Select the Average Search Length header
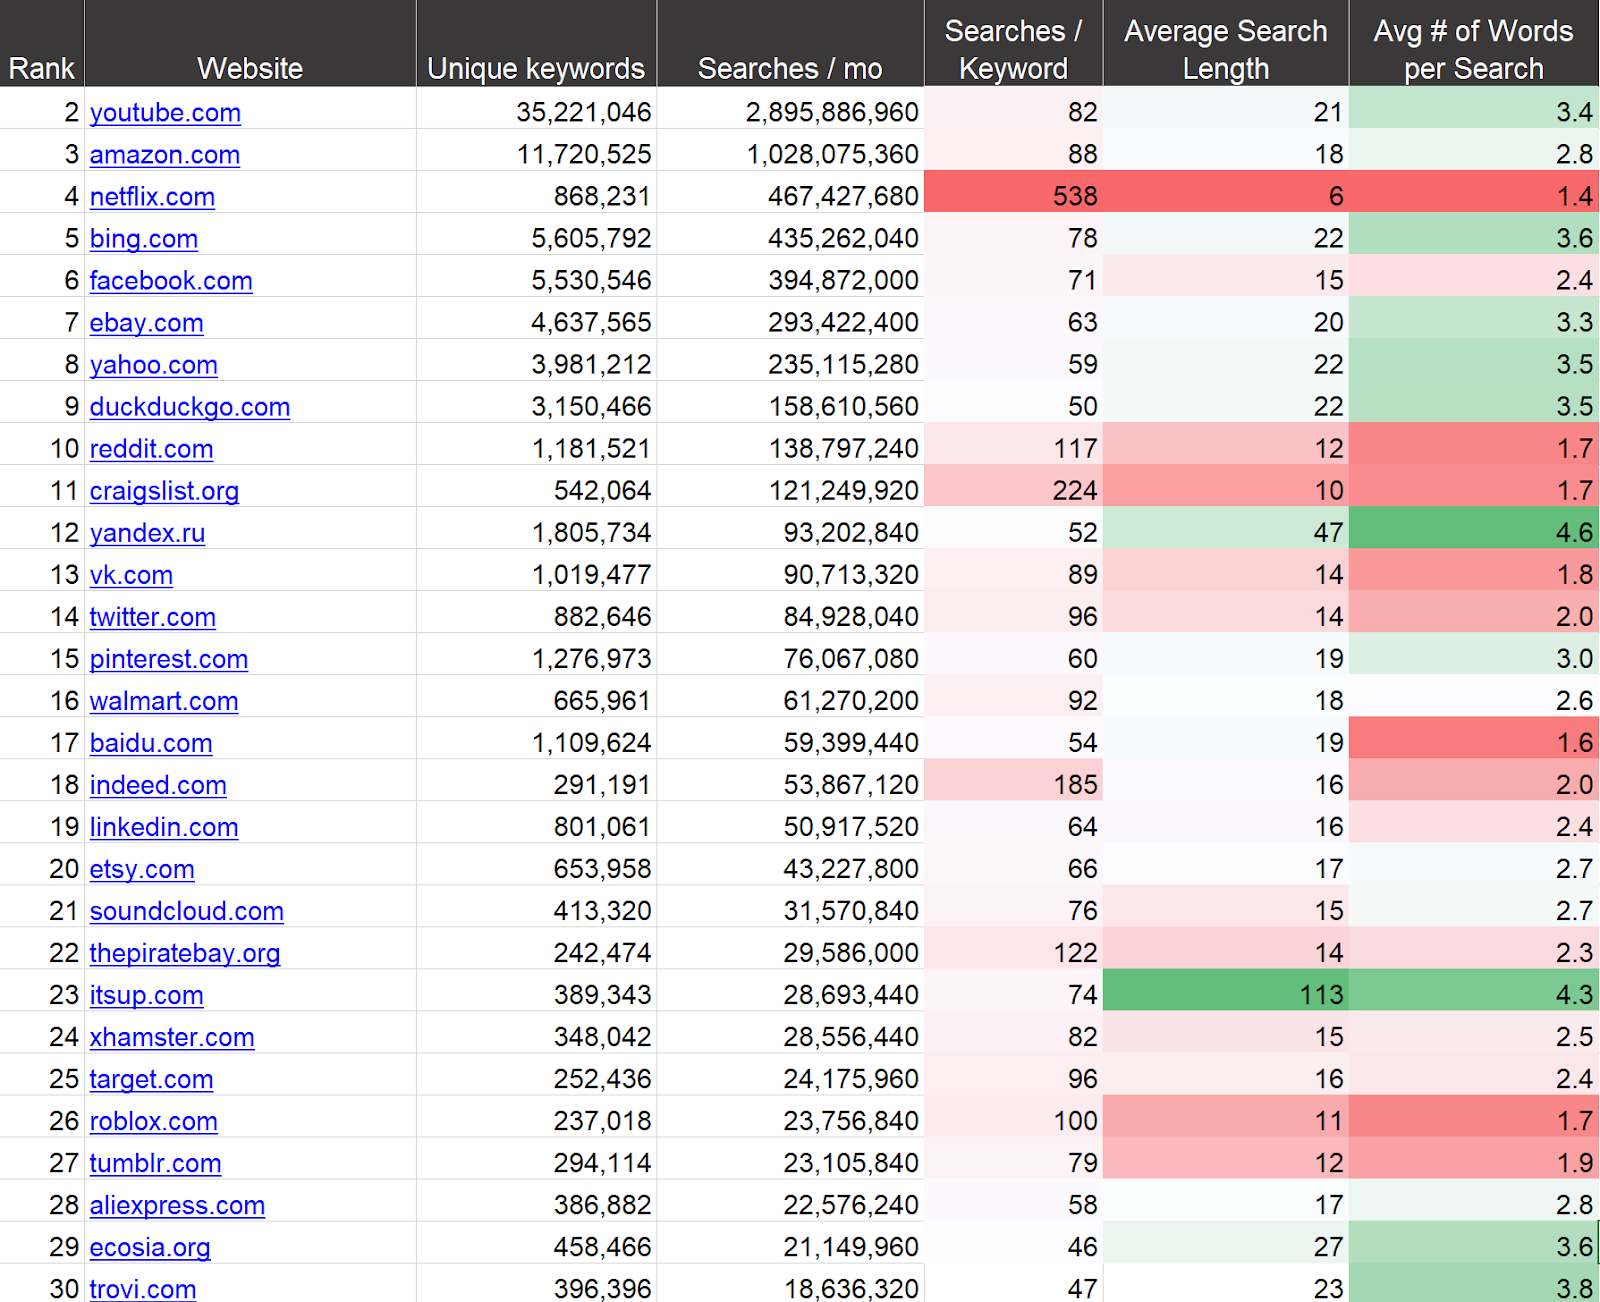Image resolution: width=1600 pixels, height=1302 pixels. (1226, 44)
